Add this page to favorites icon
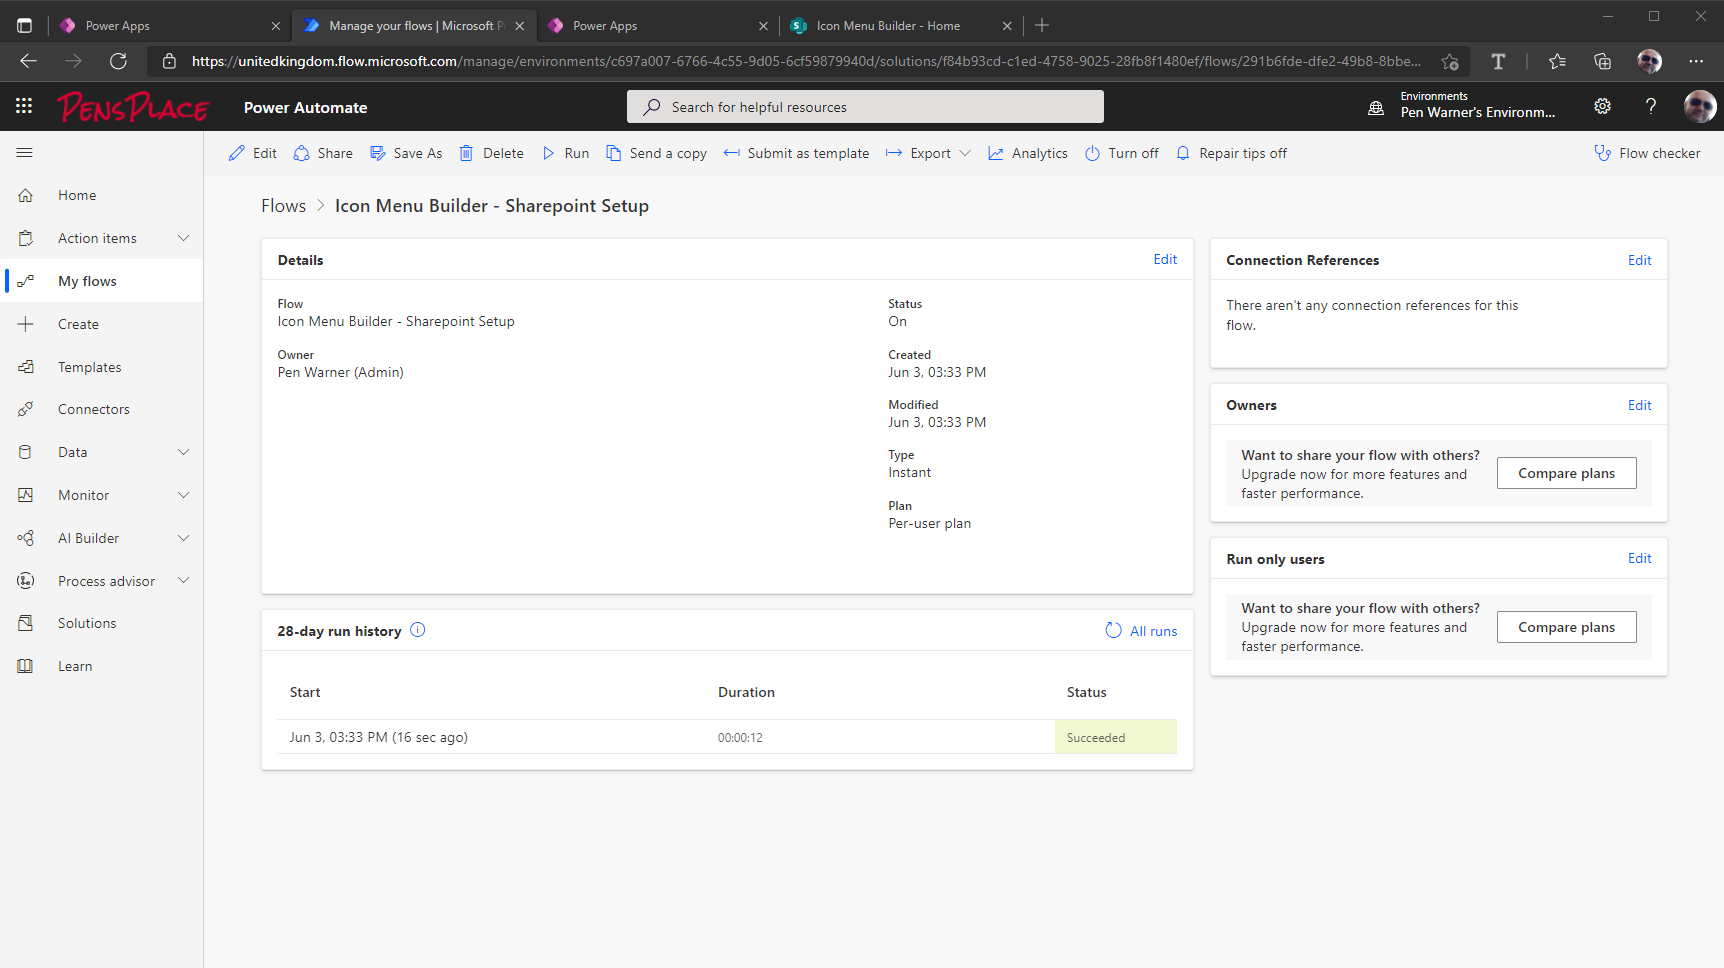Image resolution: width=1724 pixels, height=968 pixels. click(x=1450, y=61)
